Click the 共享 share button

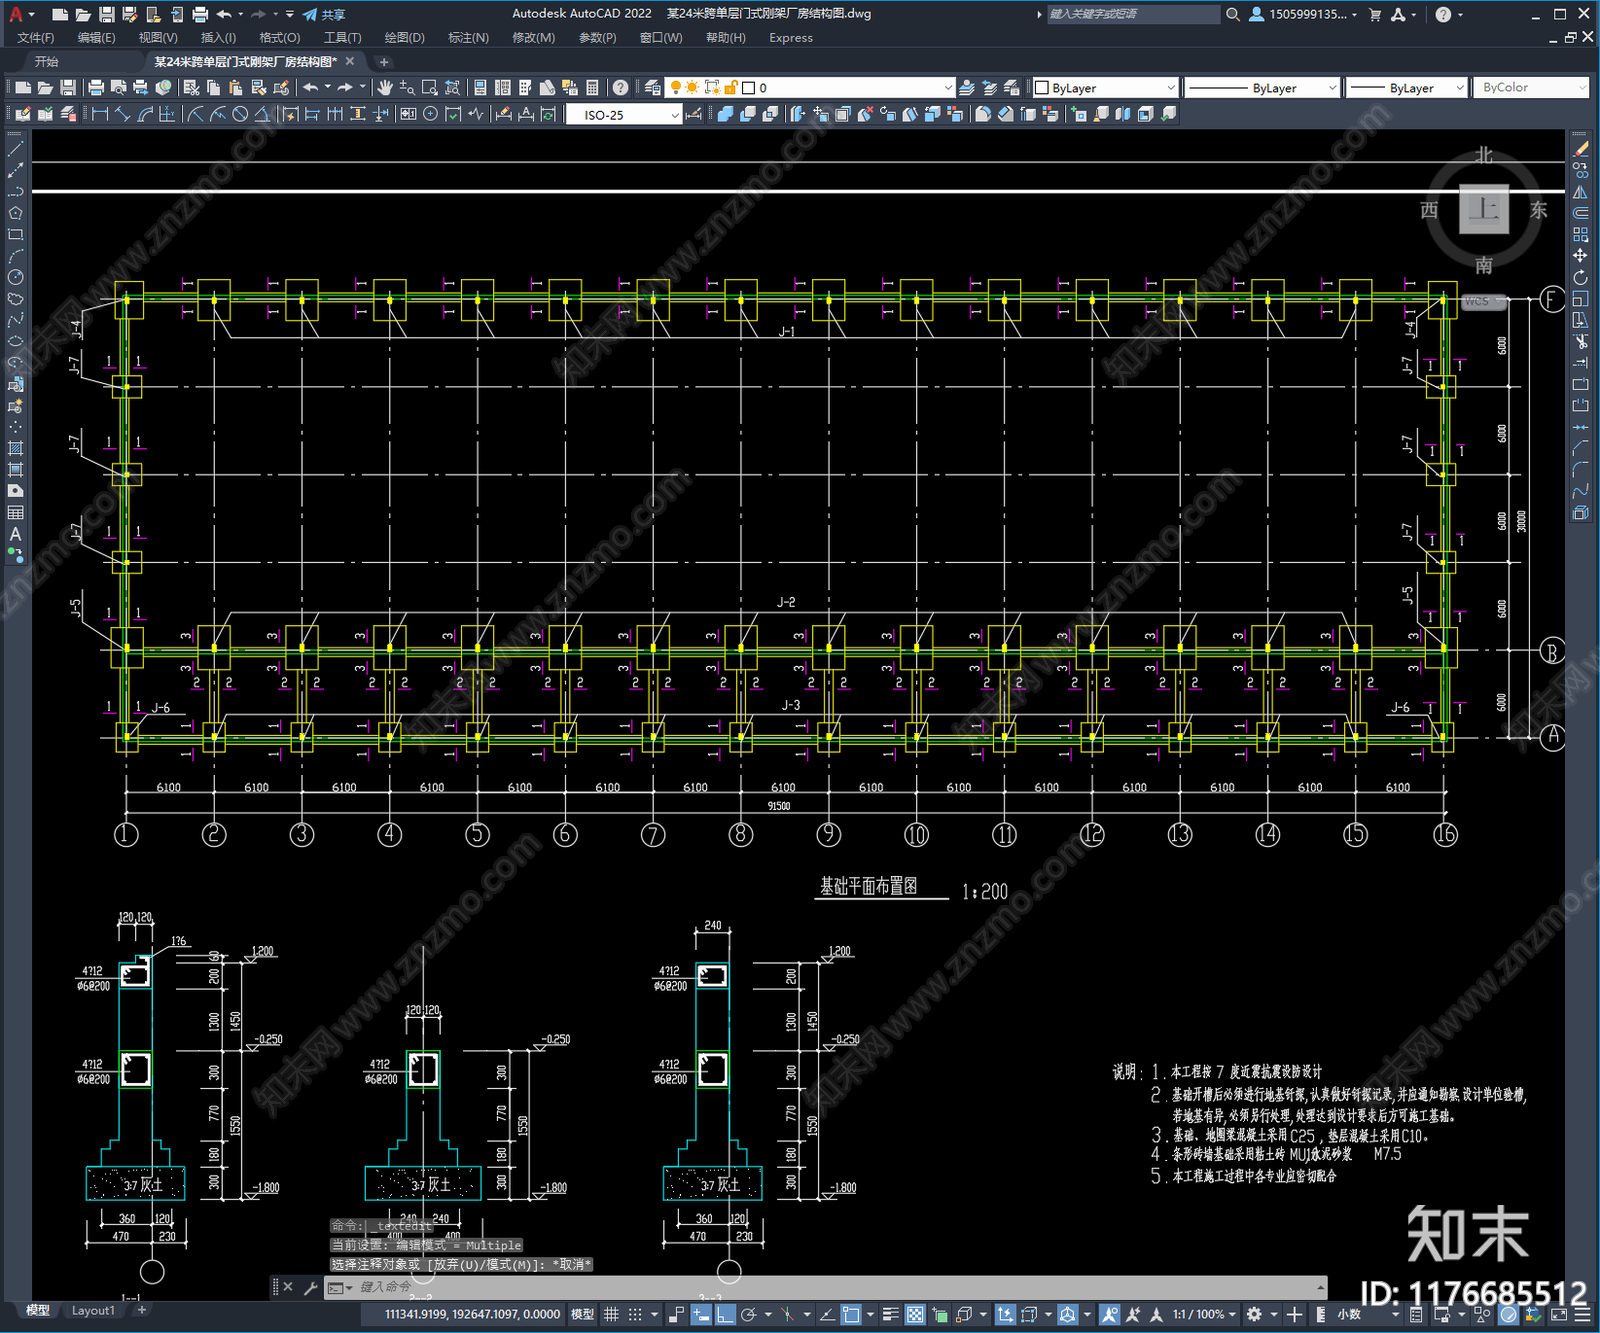pyautogui.click(x=324, y=14)
